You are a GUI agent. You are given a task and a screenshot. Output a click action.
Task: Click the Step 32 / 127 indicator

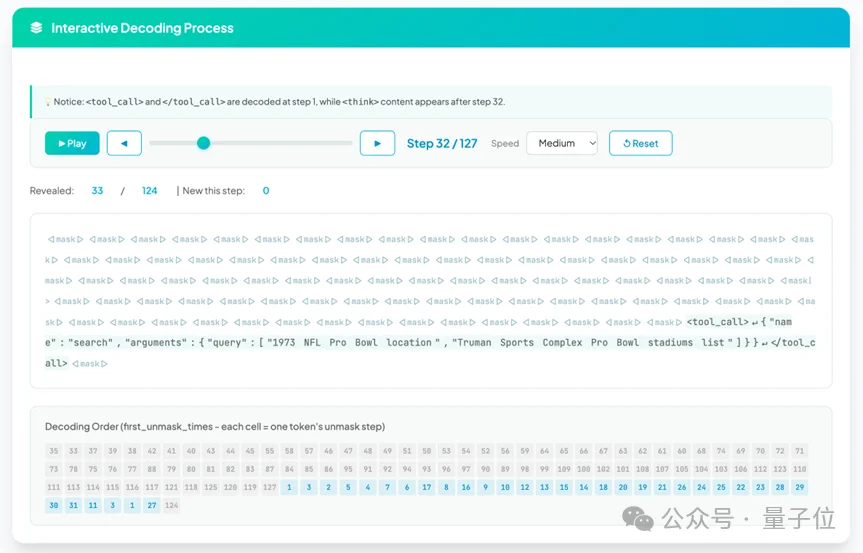(x=443, y=143)
